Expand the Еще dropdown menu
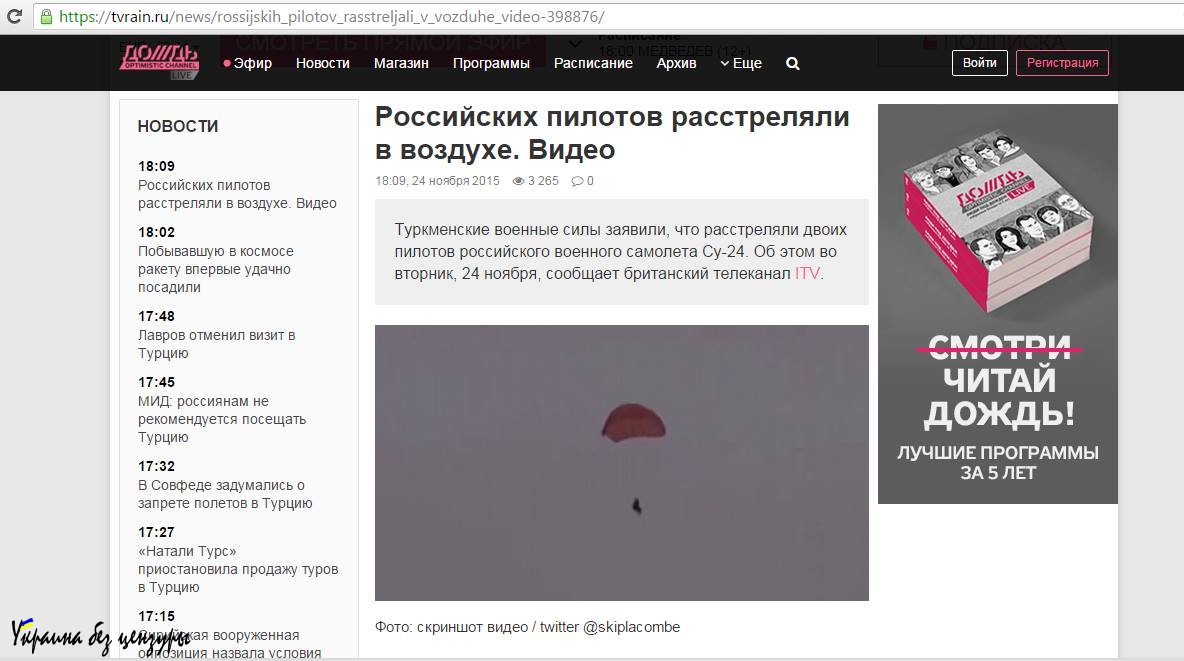The image size is (1184, 661). (x=741, y=63)
